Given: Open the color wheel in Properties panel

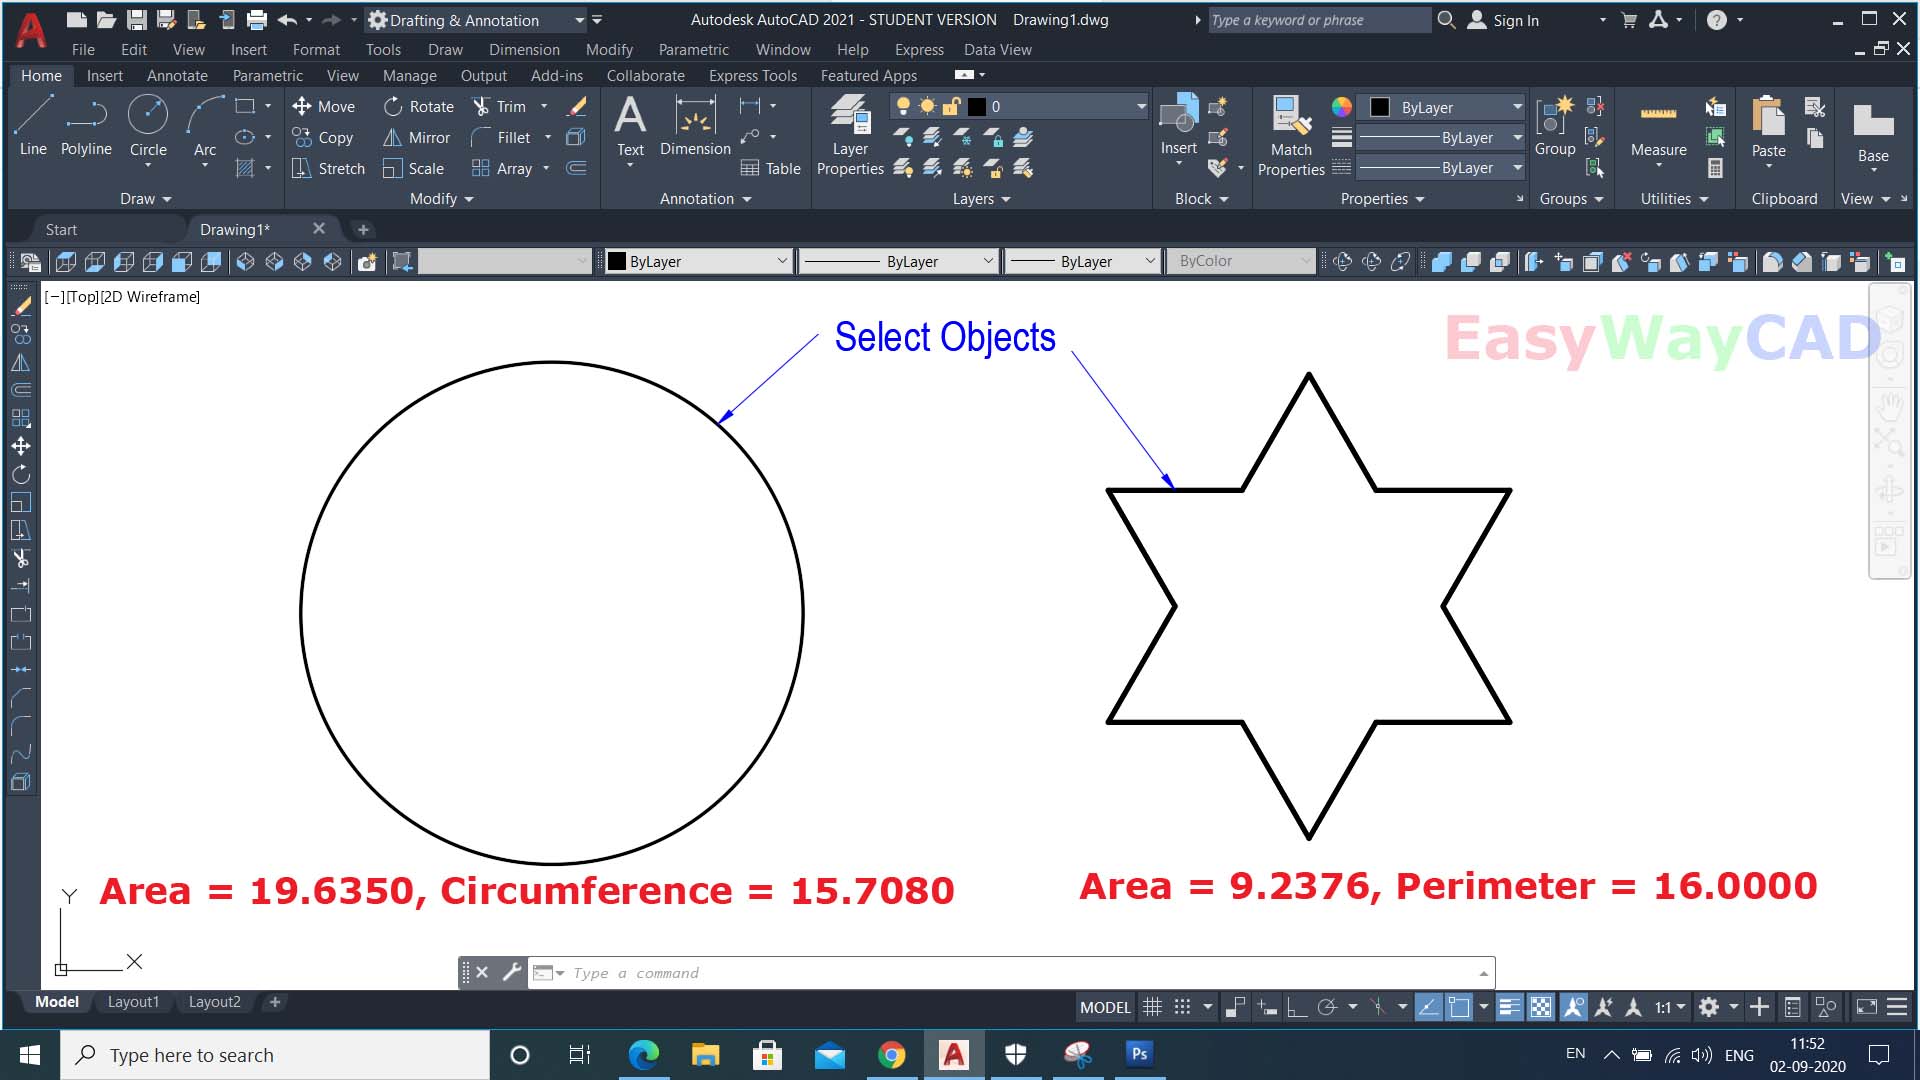Looking at the screenshot, I should pos(1341,106).
